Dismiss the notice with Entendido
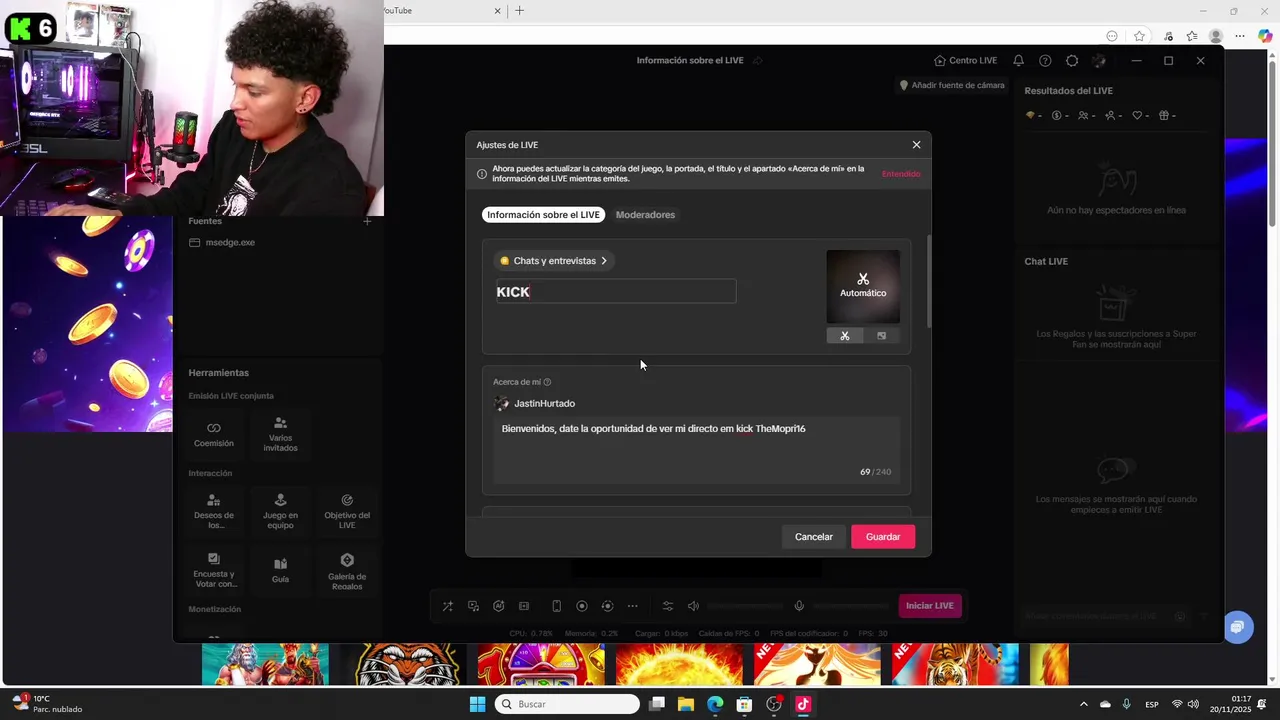The height and width of the screenshot is (720, 1280). 901,174
